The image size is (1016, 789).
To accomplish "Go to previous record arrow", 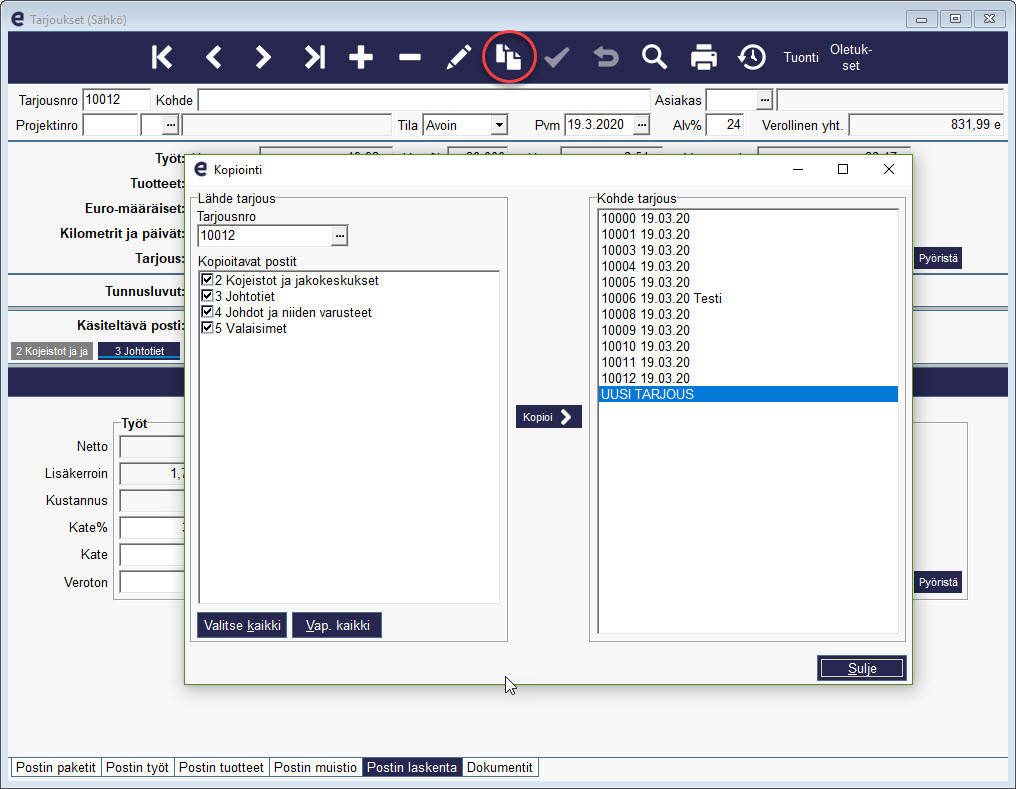I will click(214, 58).
